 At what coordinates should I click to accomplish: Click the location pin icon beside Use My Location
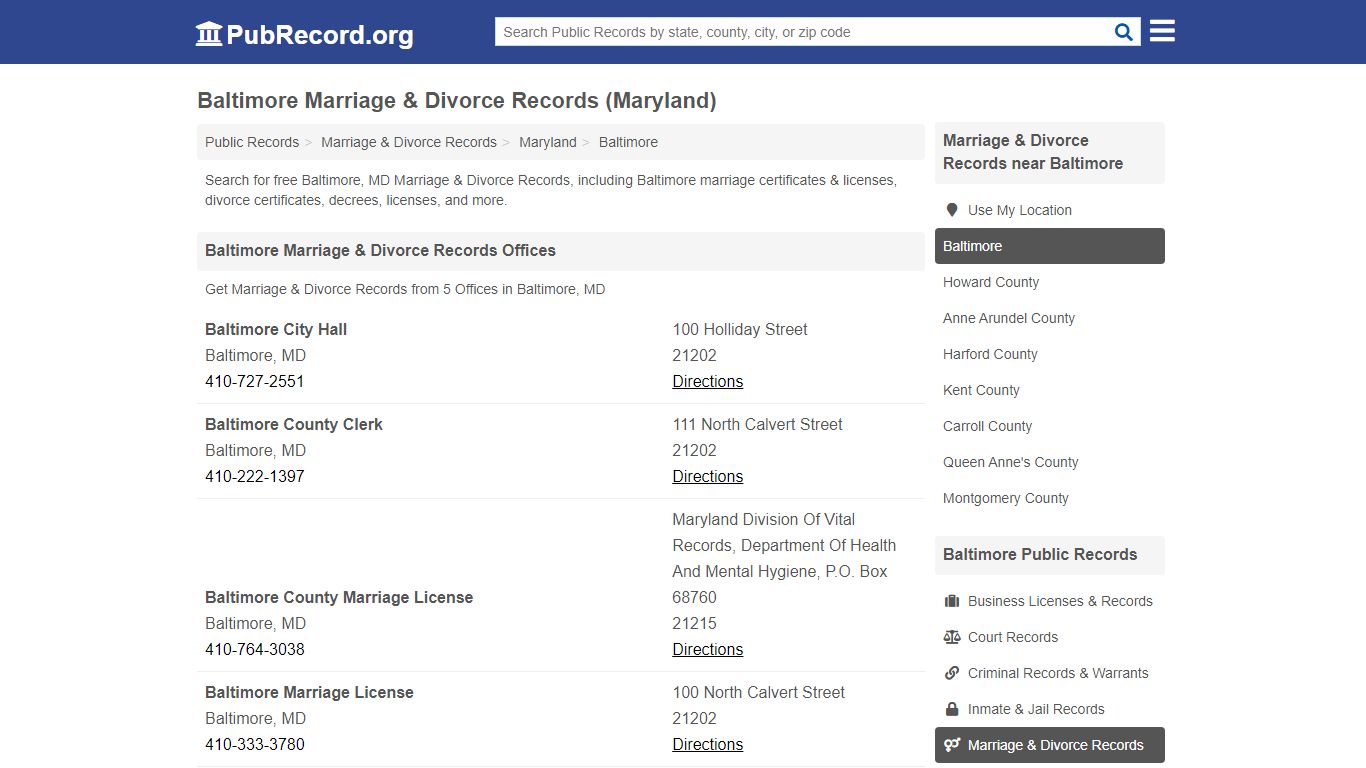[x=952, y=210]
